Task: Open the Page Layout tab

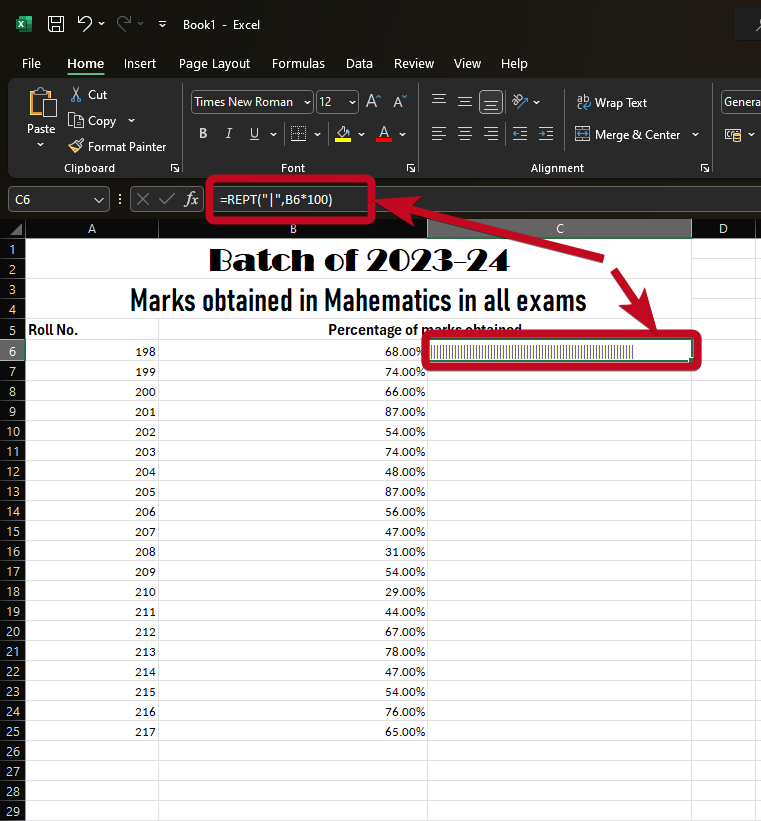Action: click(x=214, y=63)
